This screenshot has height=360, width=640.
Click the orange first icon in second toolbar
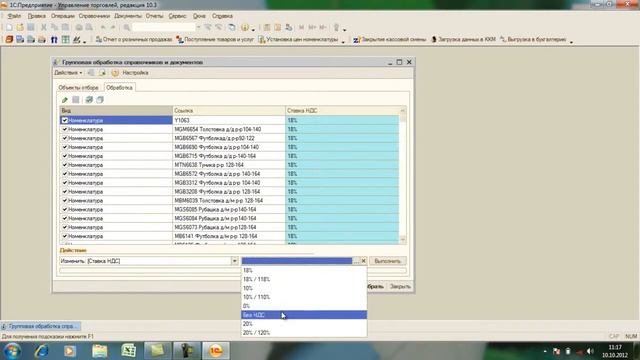(9, 40)
